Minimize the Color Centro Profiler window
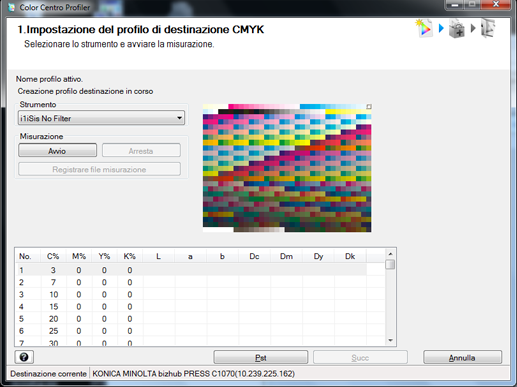 (454, 5)
